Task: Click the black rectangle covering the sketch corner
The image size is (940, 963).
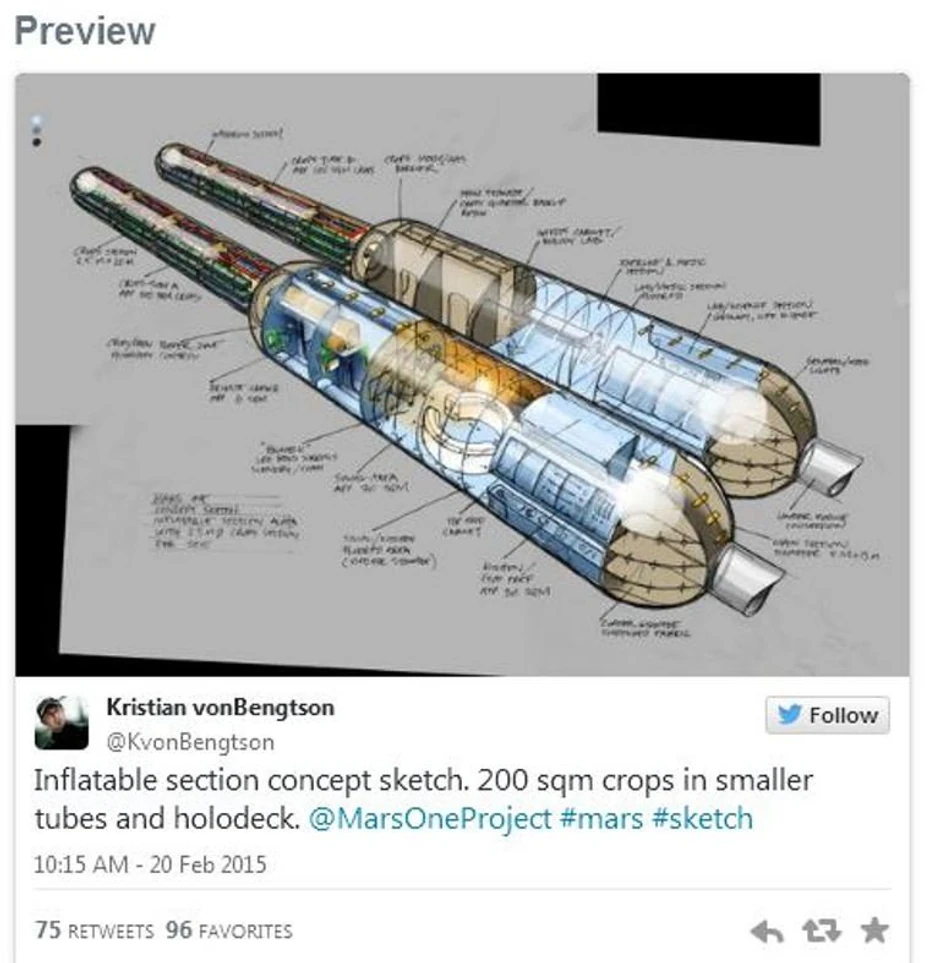Action: (709, 108)
